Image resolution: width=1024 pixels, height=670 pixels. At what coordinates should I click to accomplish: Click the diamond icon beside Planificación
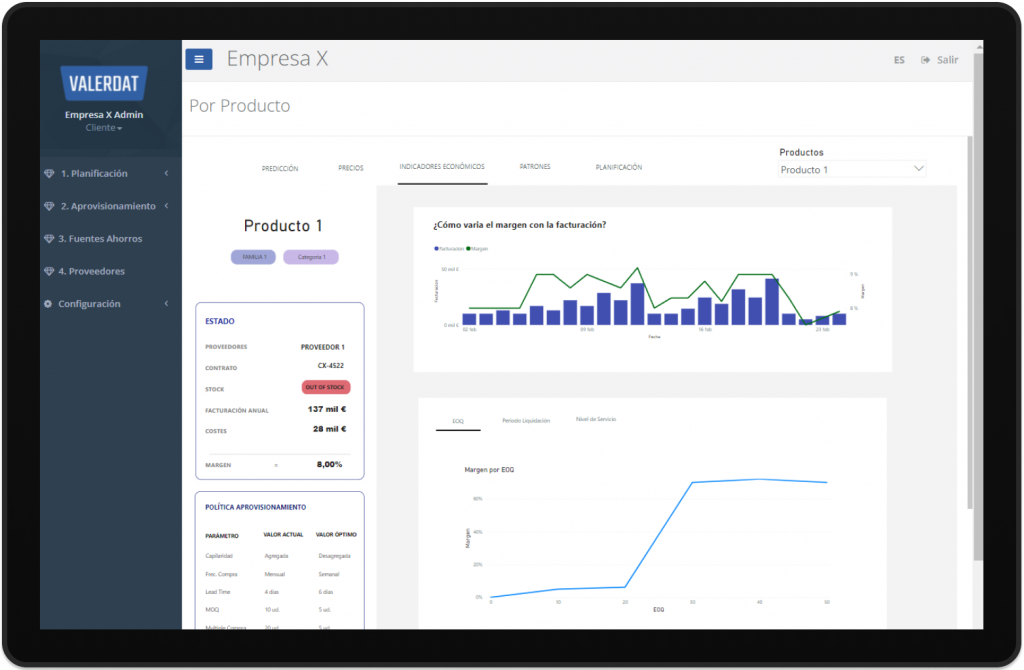point(49,174)
